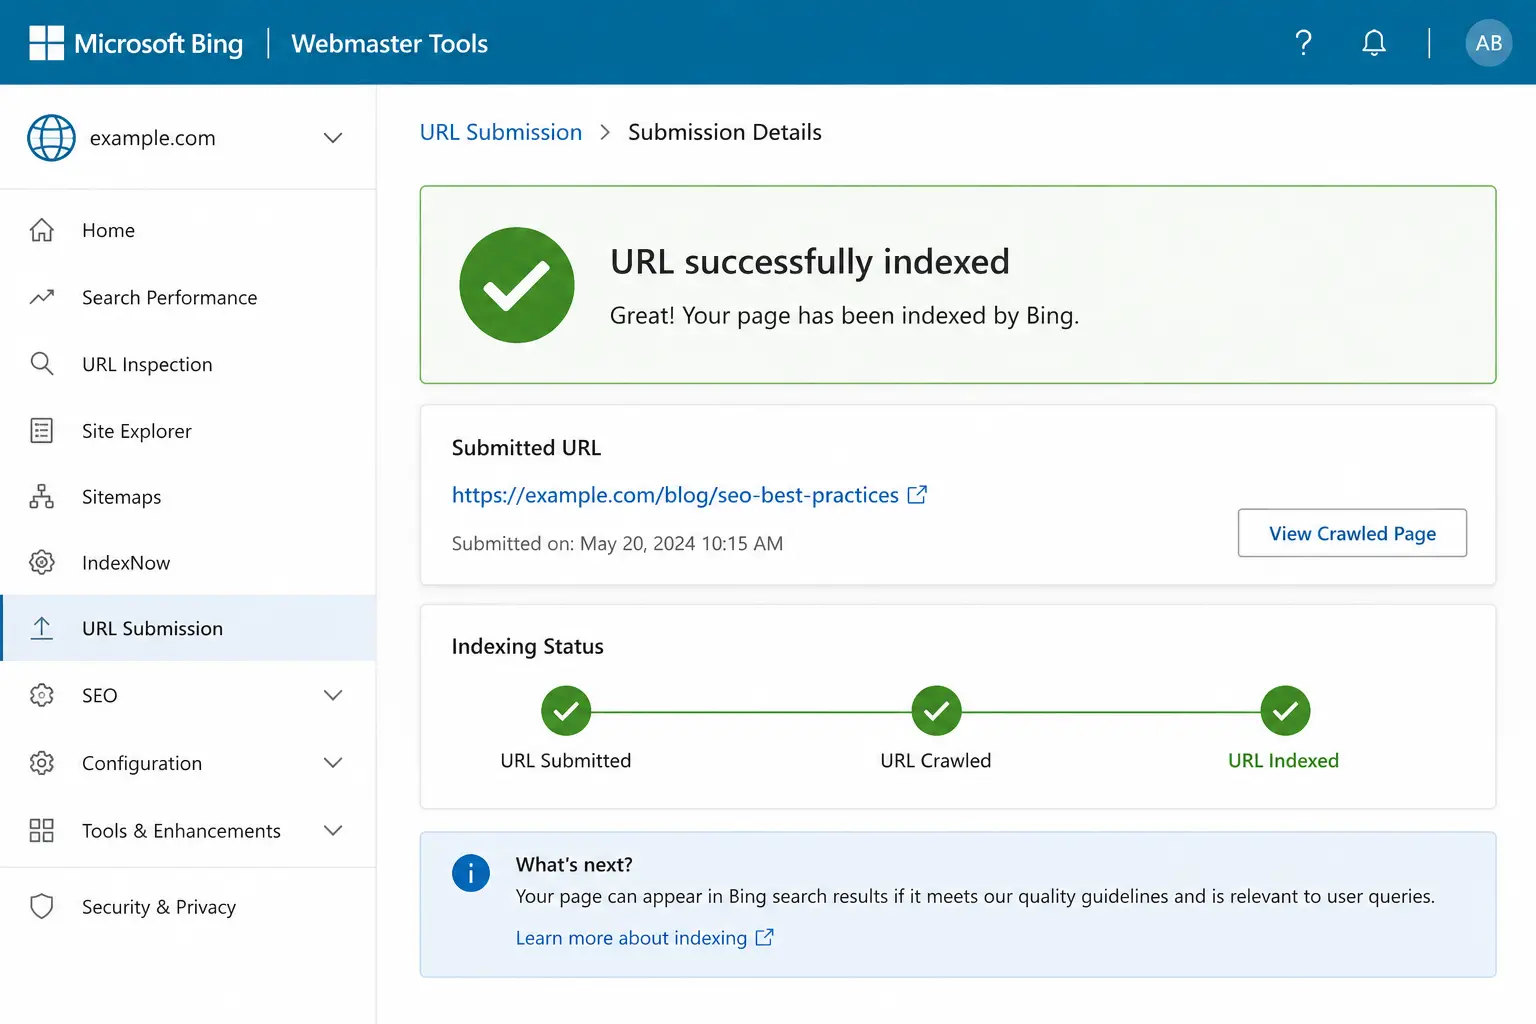The height and width of the screenshot is (1024, 1536).
Task: Click the "Submitted URL" heading
Action: [x=526, y=448]
